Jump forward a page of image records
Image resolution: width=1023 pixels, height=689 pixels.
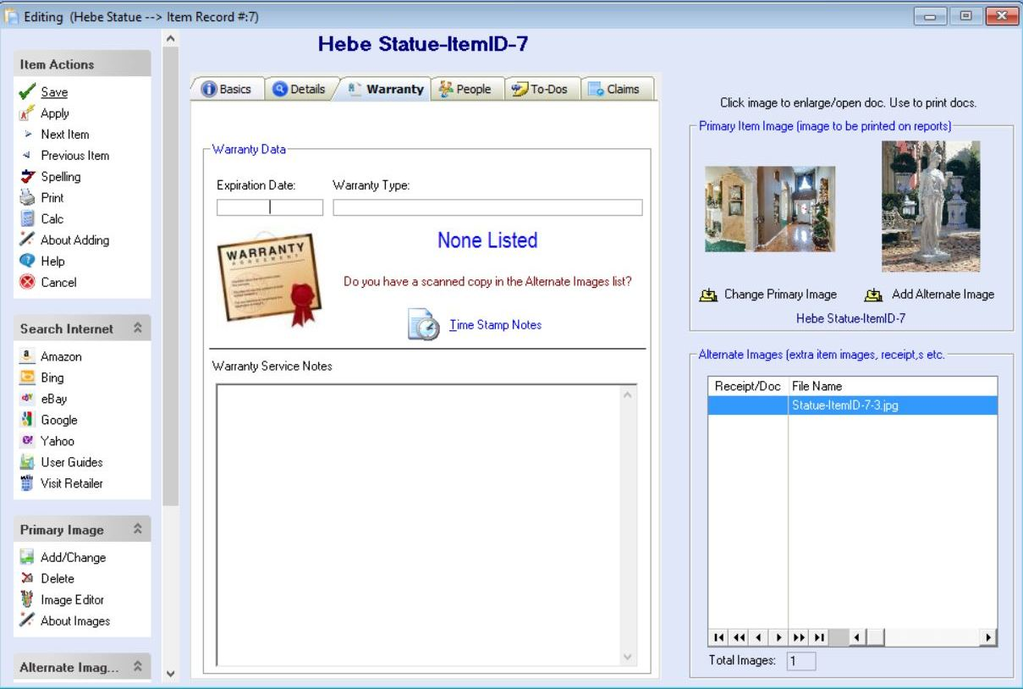coord(799,637)
